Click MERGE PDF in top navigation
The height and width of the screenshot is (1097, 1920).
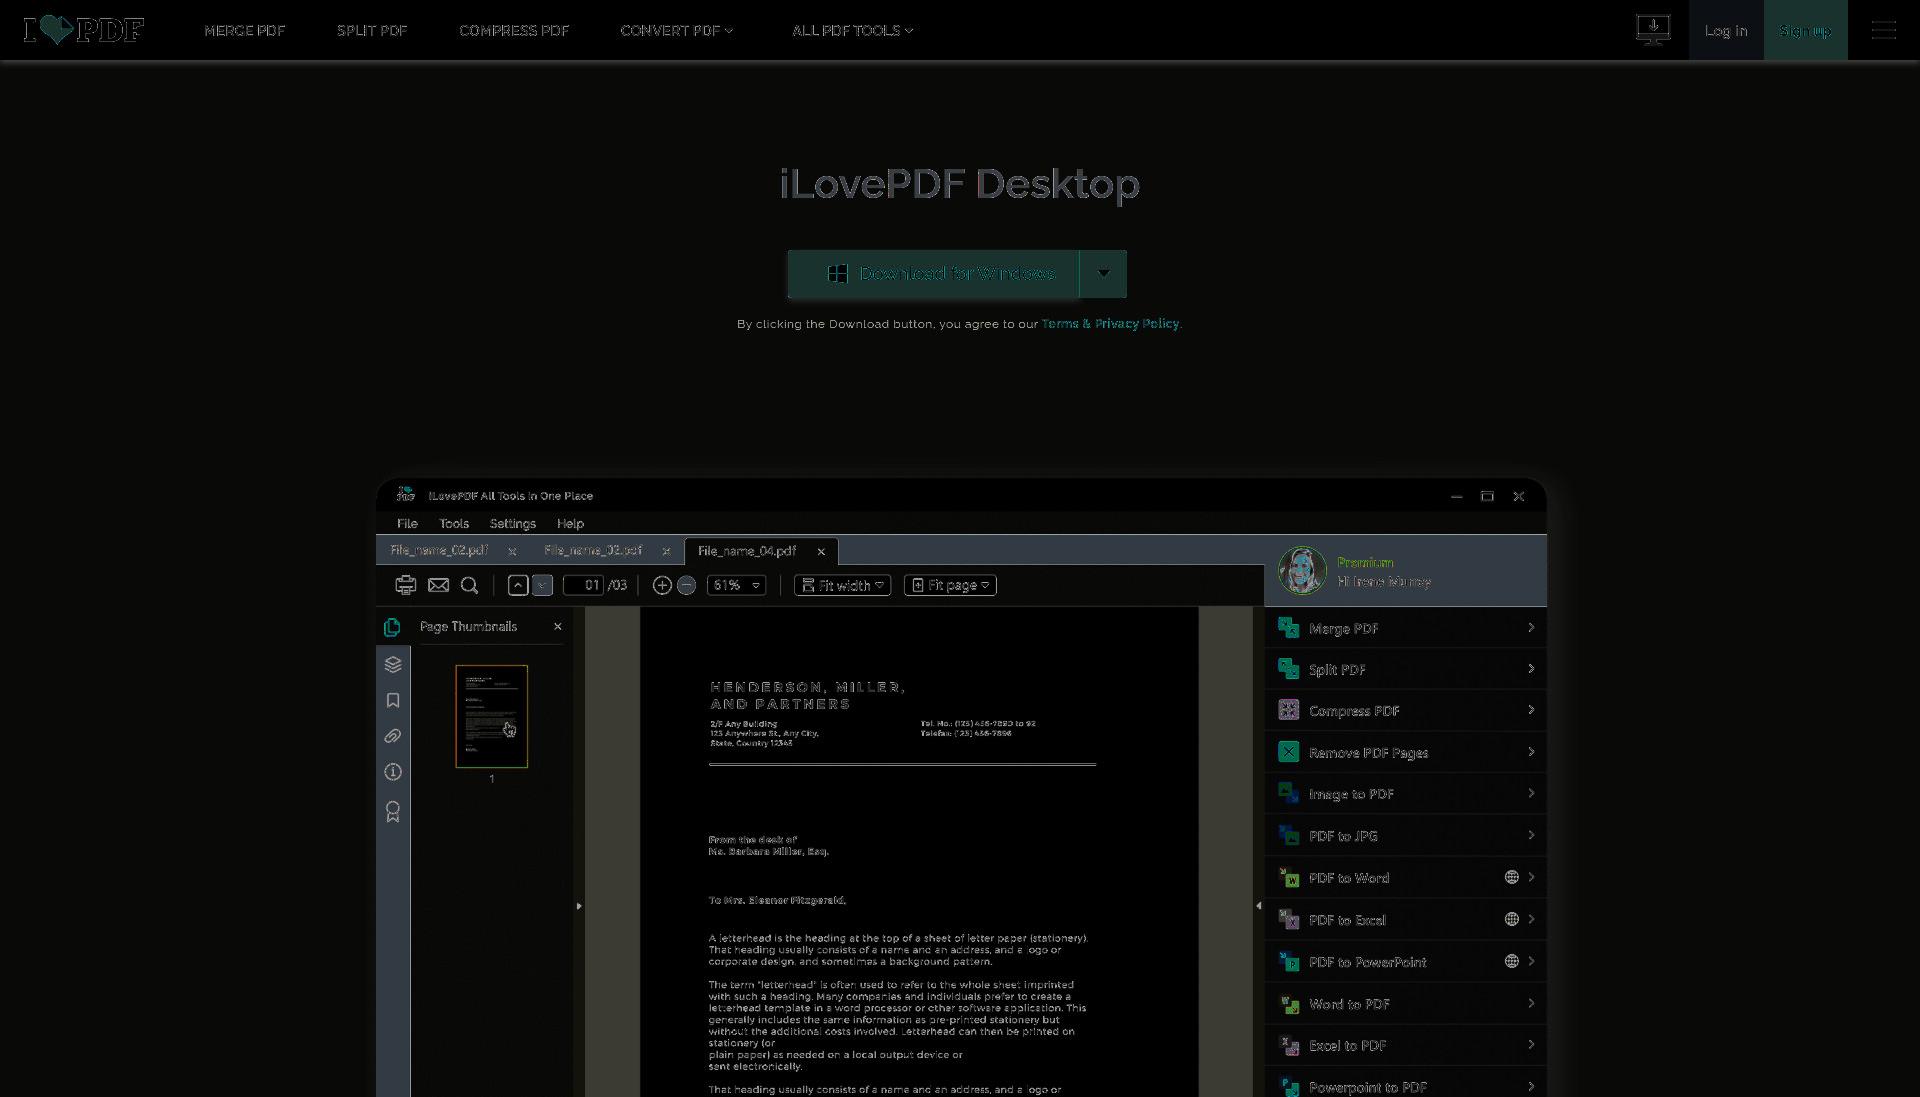click(x=245, y=31)
